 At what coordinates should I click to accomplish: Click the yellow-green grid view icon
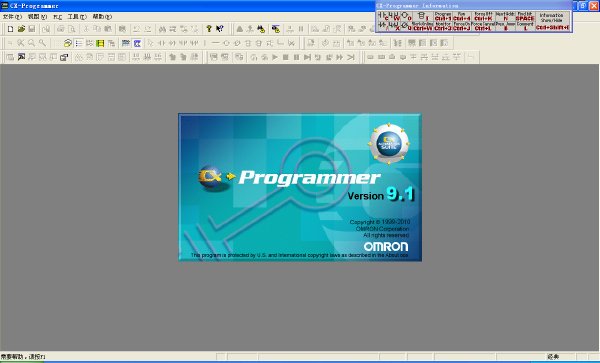pos(100,43)
